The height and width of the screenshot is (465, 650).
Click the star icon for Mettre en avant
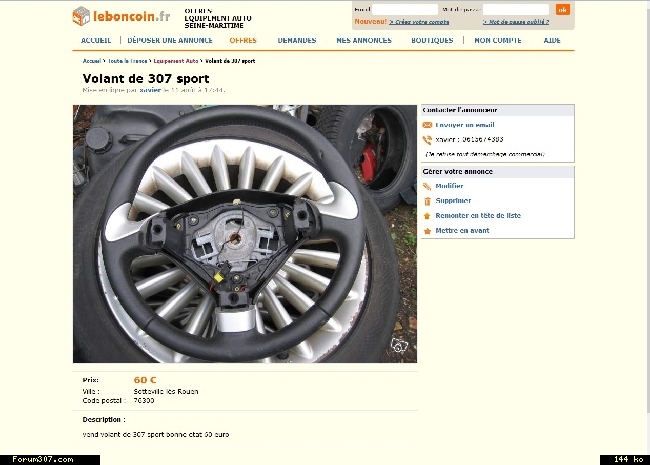(427, 231)
